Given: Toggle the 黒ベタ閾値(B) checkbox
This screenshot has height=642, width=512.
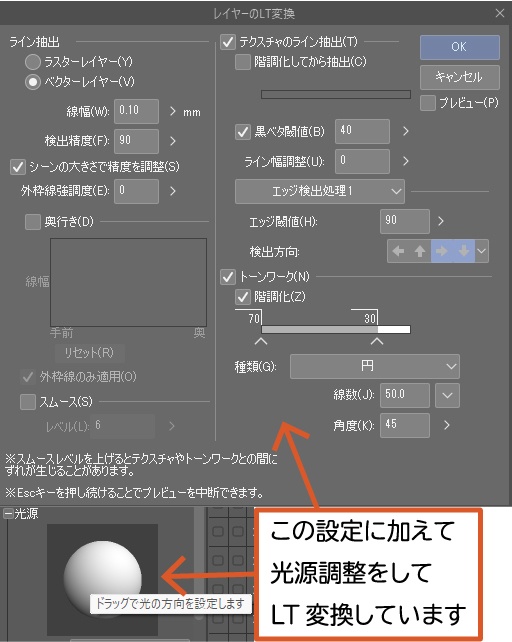Looking at the screenshot, I should pyautogui.click(x=243, y=132).
